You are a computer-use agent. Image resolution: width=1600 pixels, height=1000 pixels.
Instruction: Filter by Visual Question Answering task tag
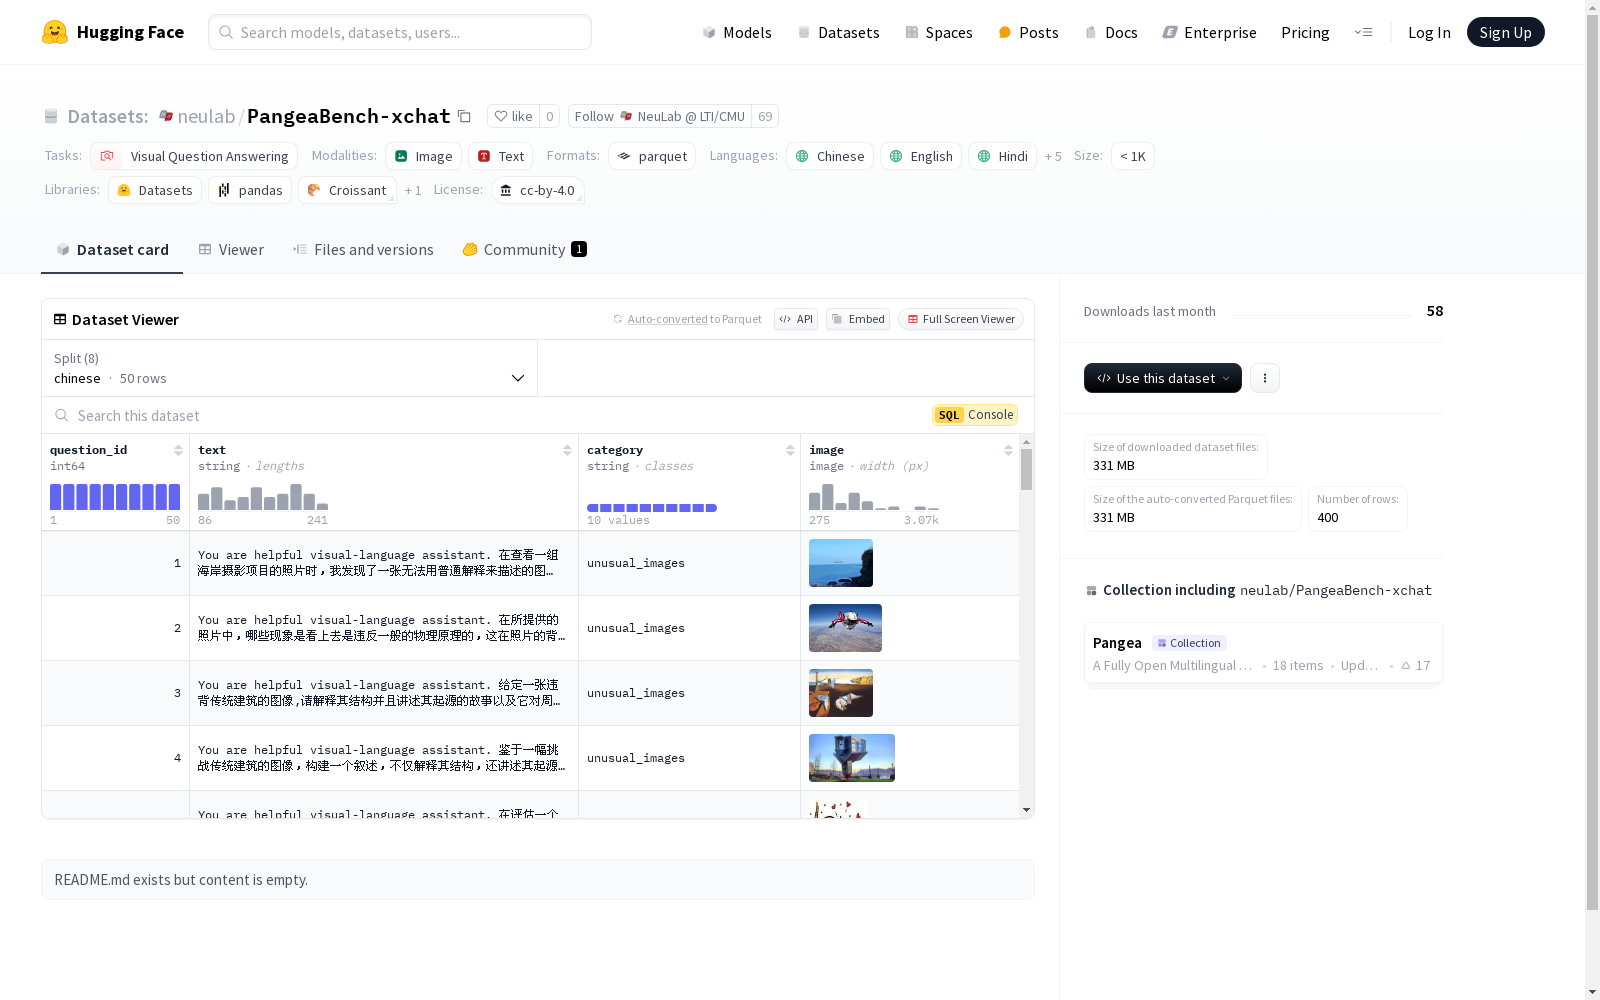pos(194,156)
